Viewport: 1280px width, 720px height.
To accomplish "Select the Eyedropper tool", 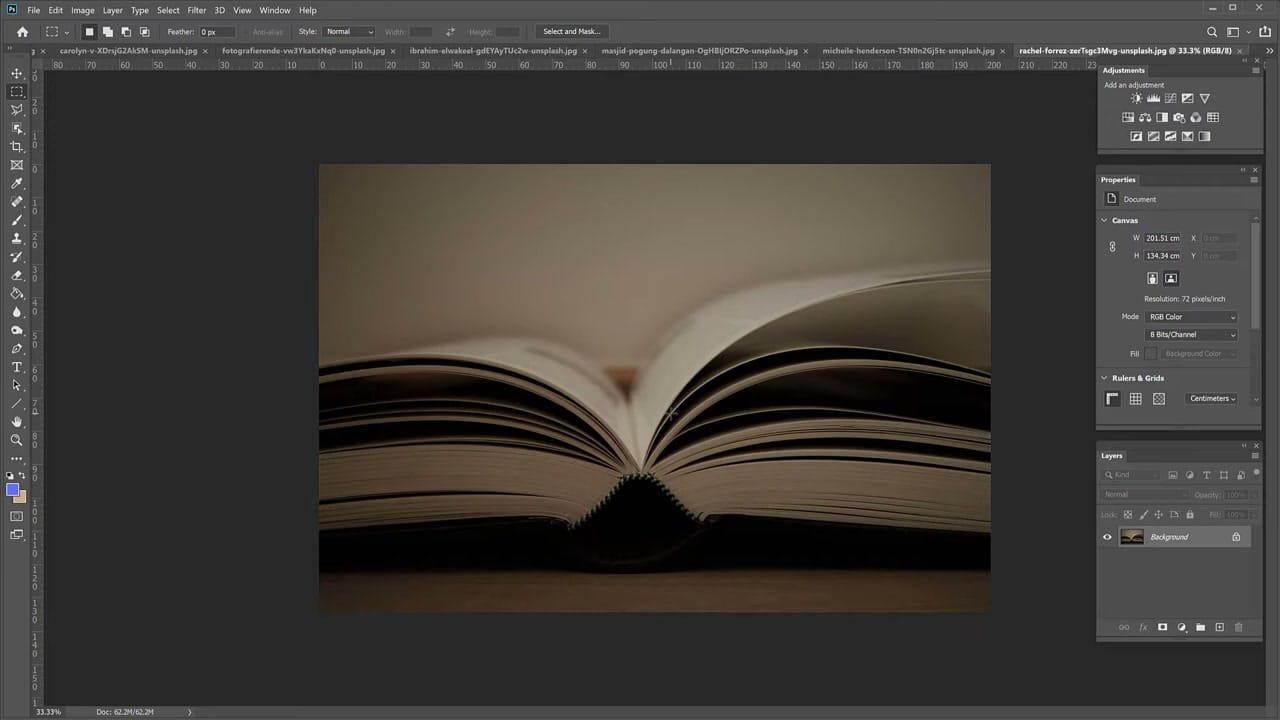I will click(16, 182).
